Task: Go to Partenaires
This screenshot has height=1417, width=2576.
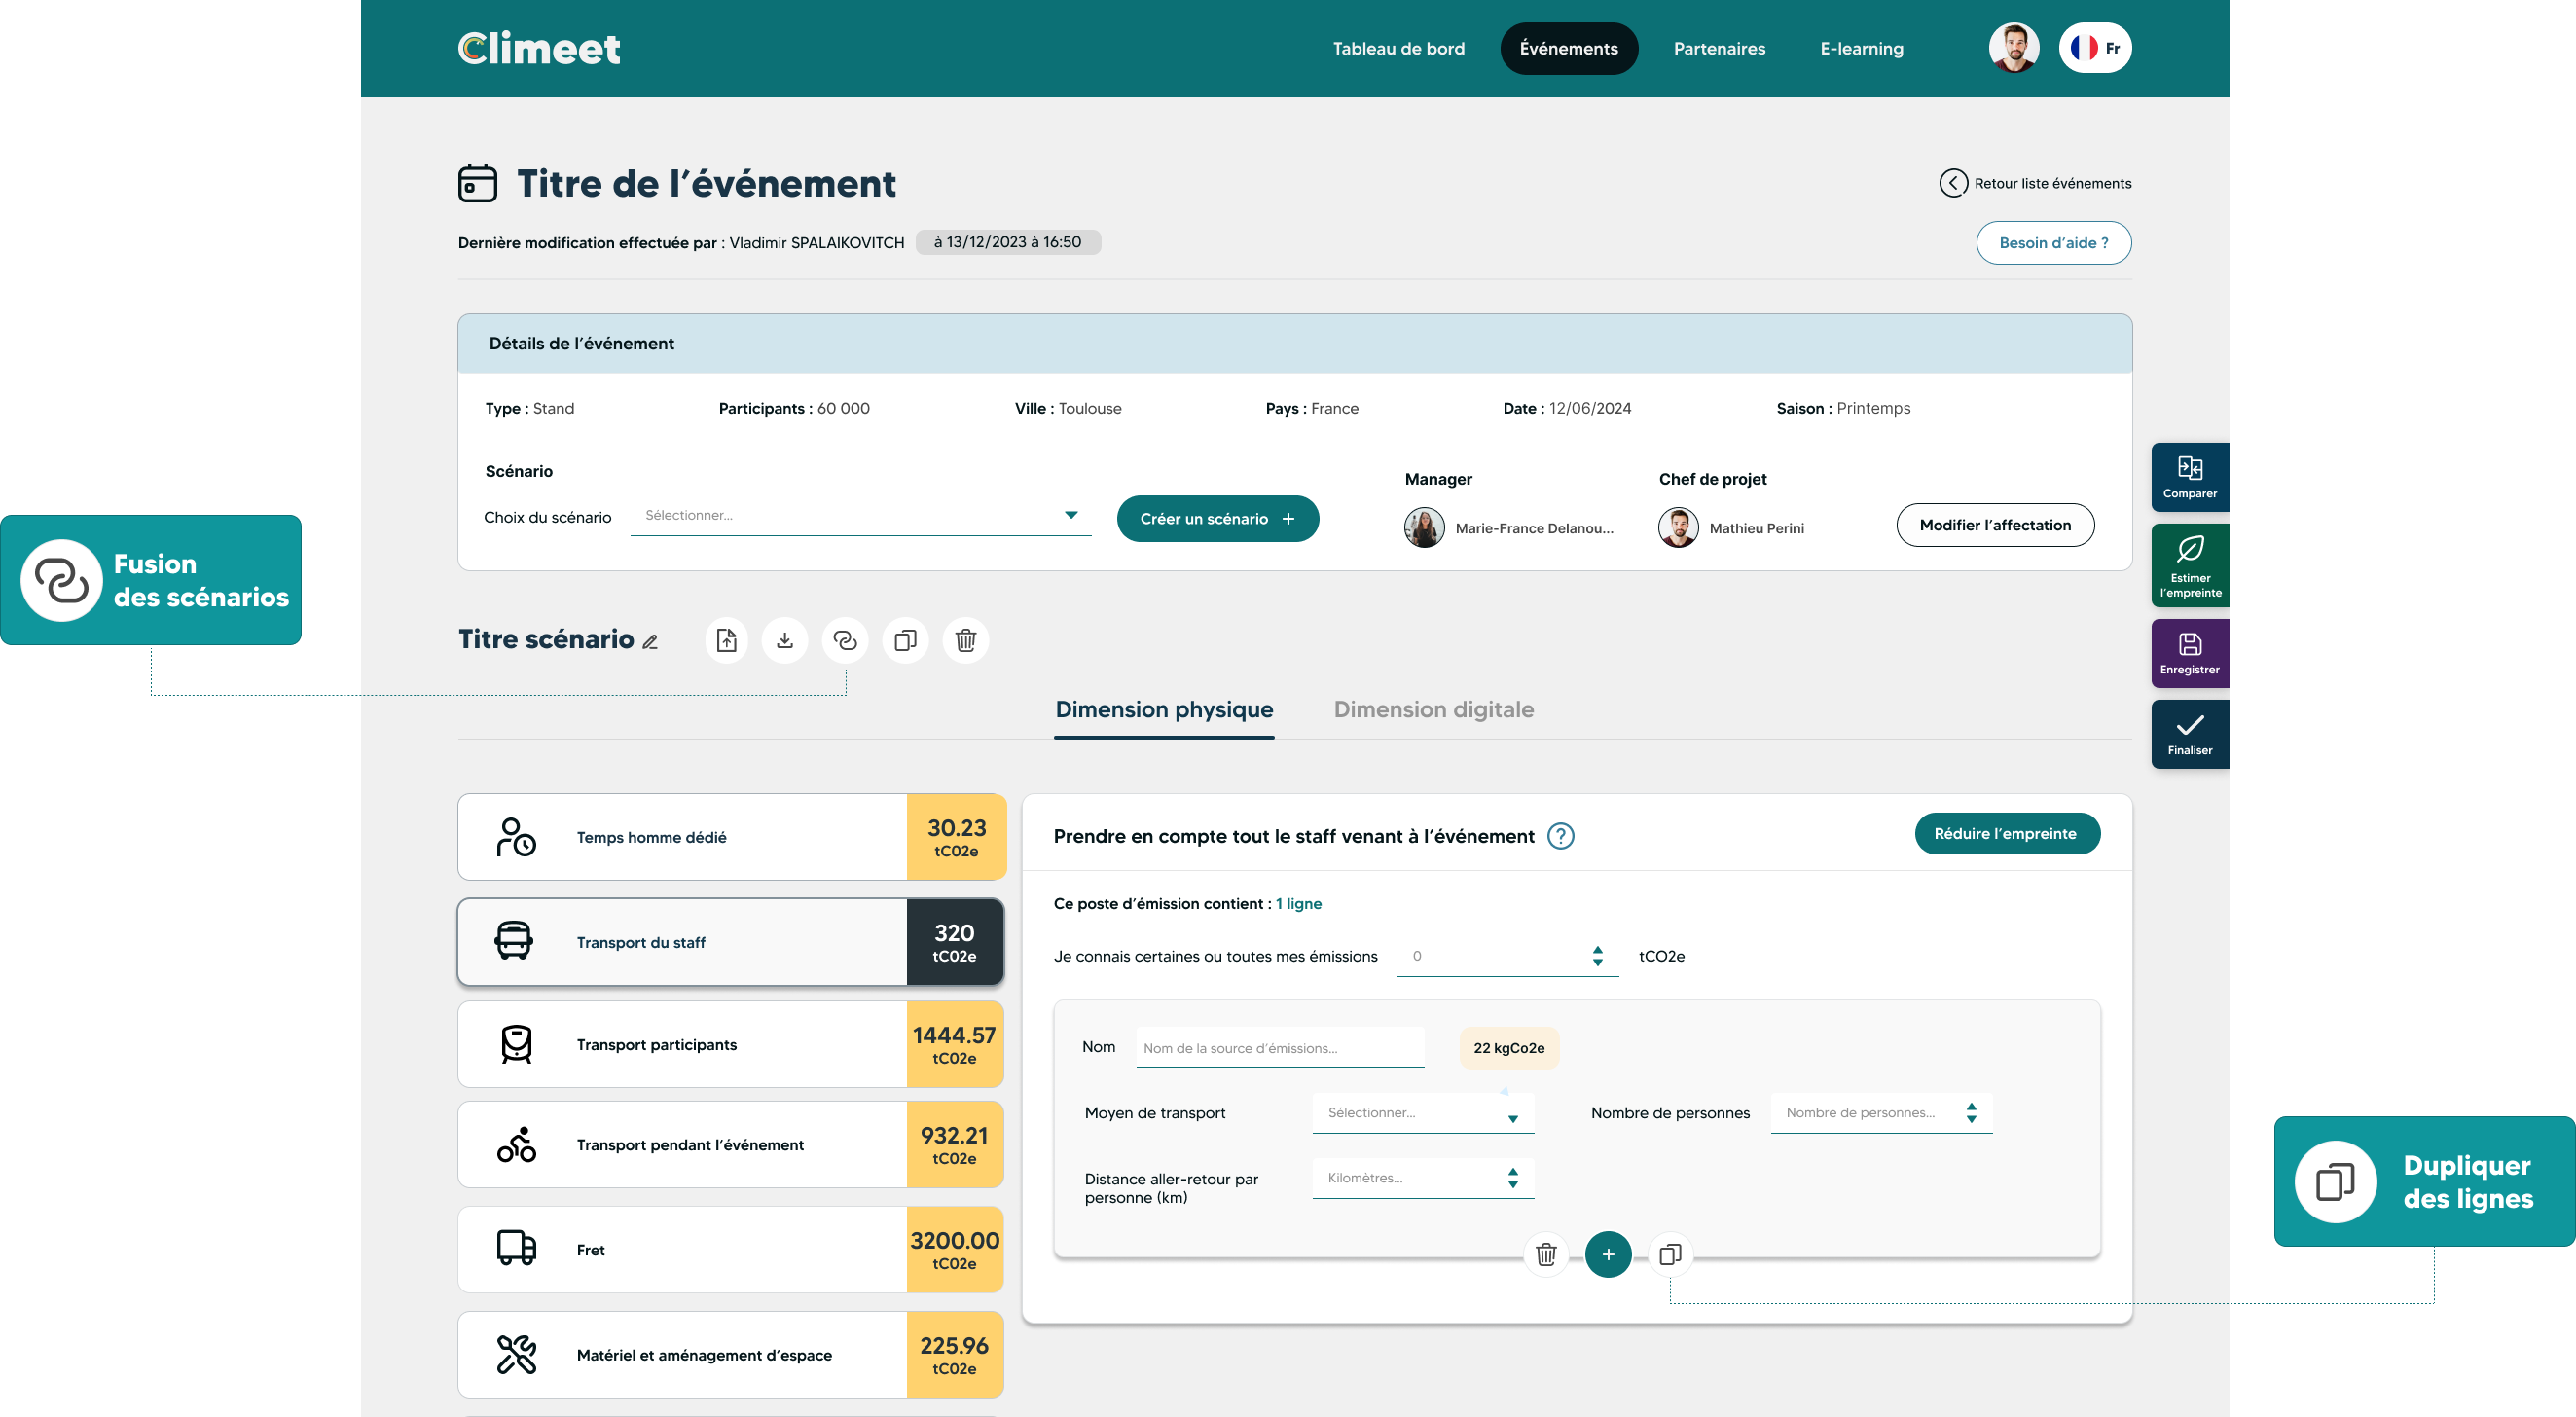Action: [1719, 48]
